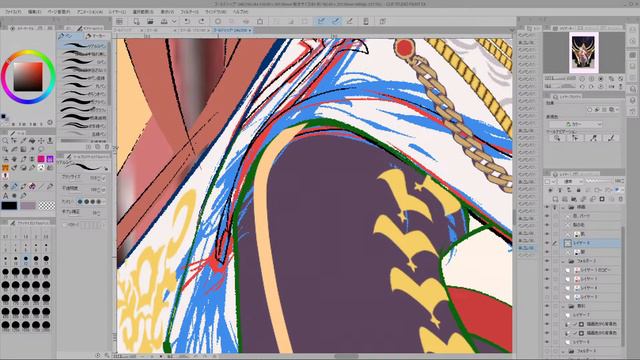640x360 pixels.
Task: Open the ウィンドウ menu
Action: point(216,12)
